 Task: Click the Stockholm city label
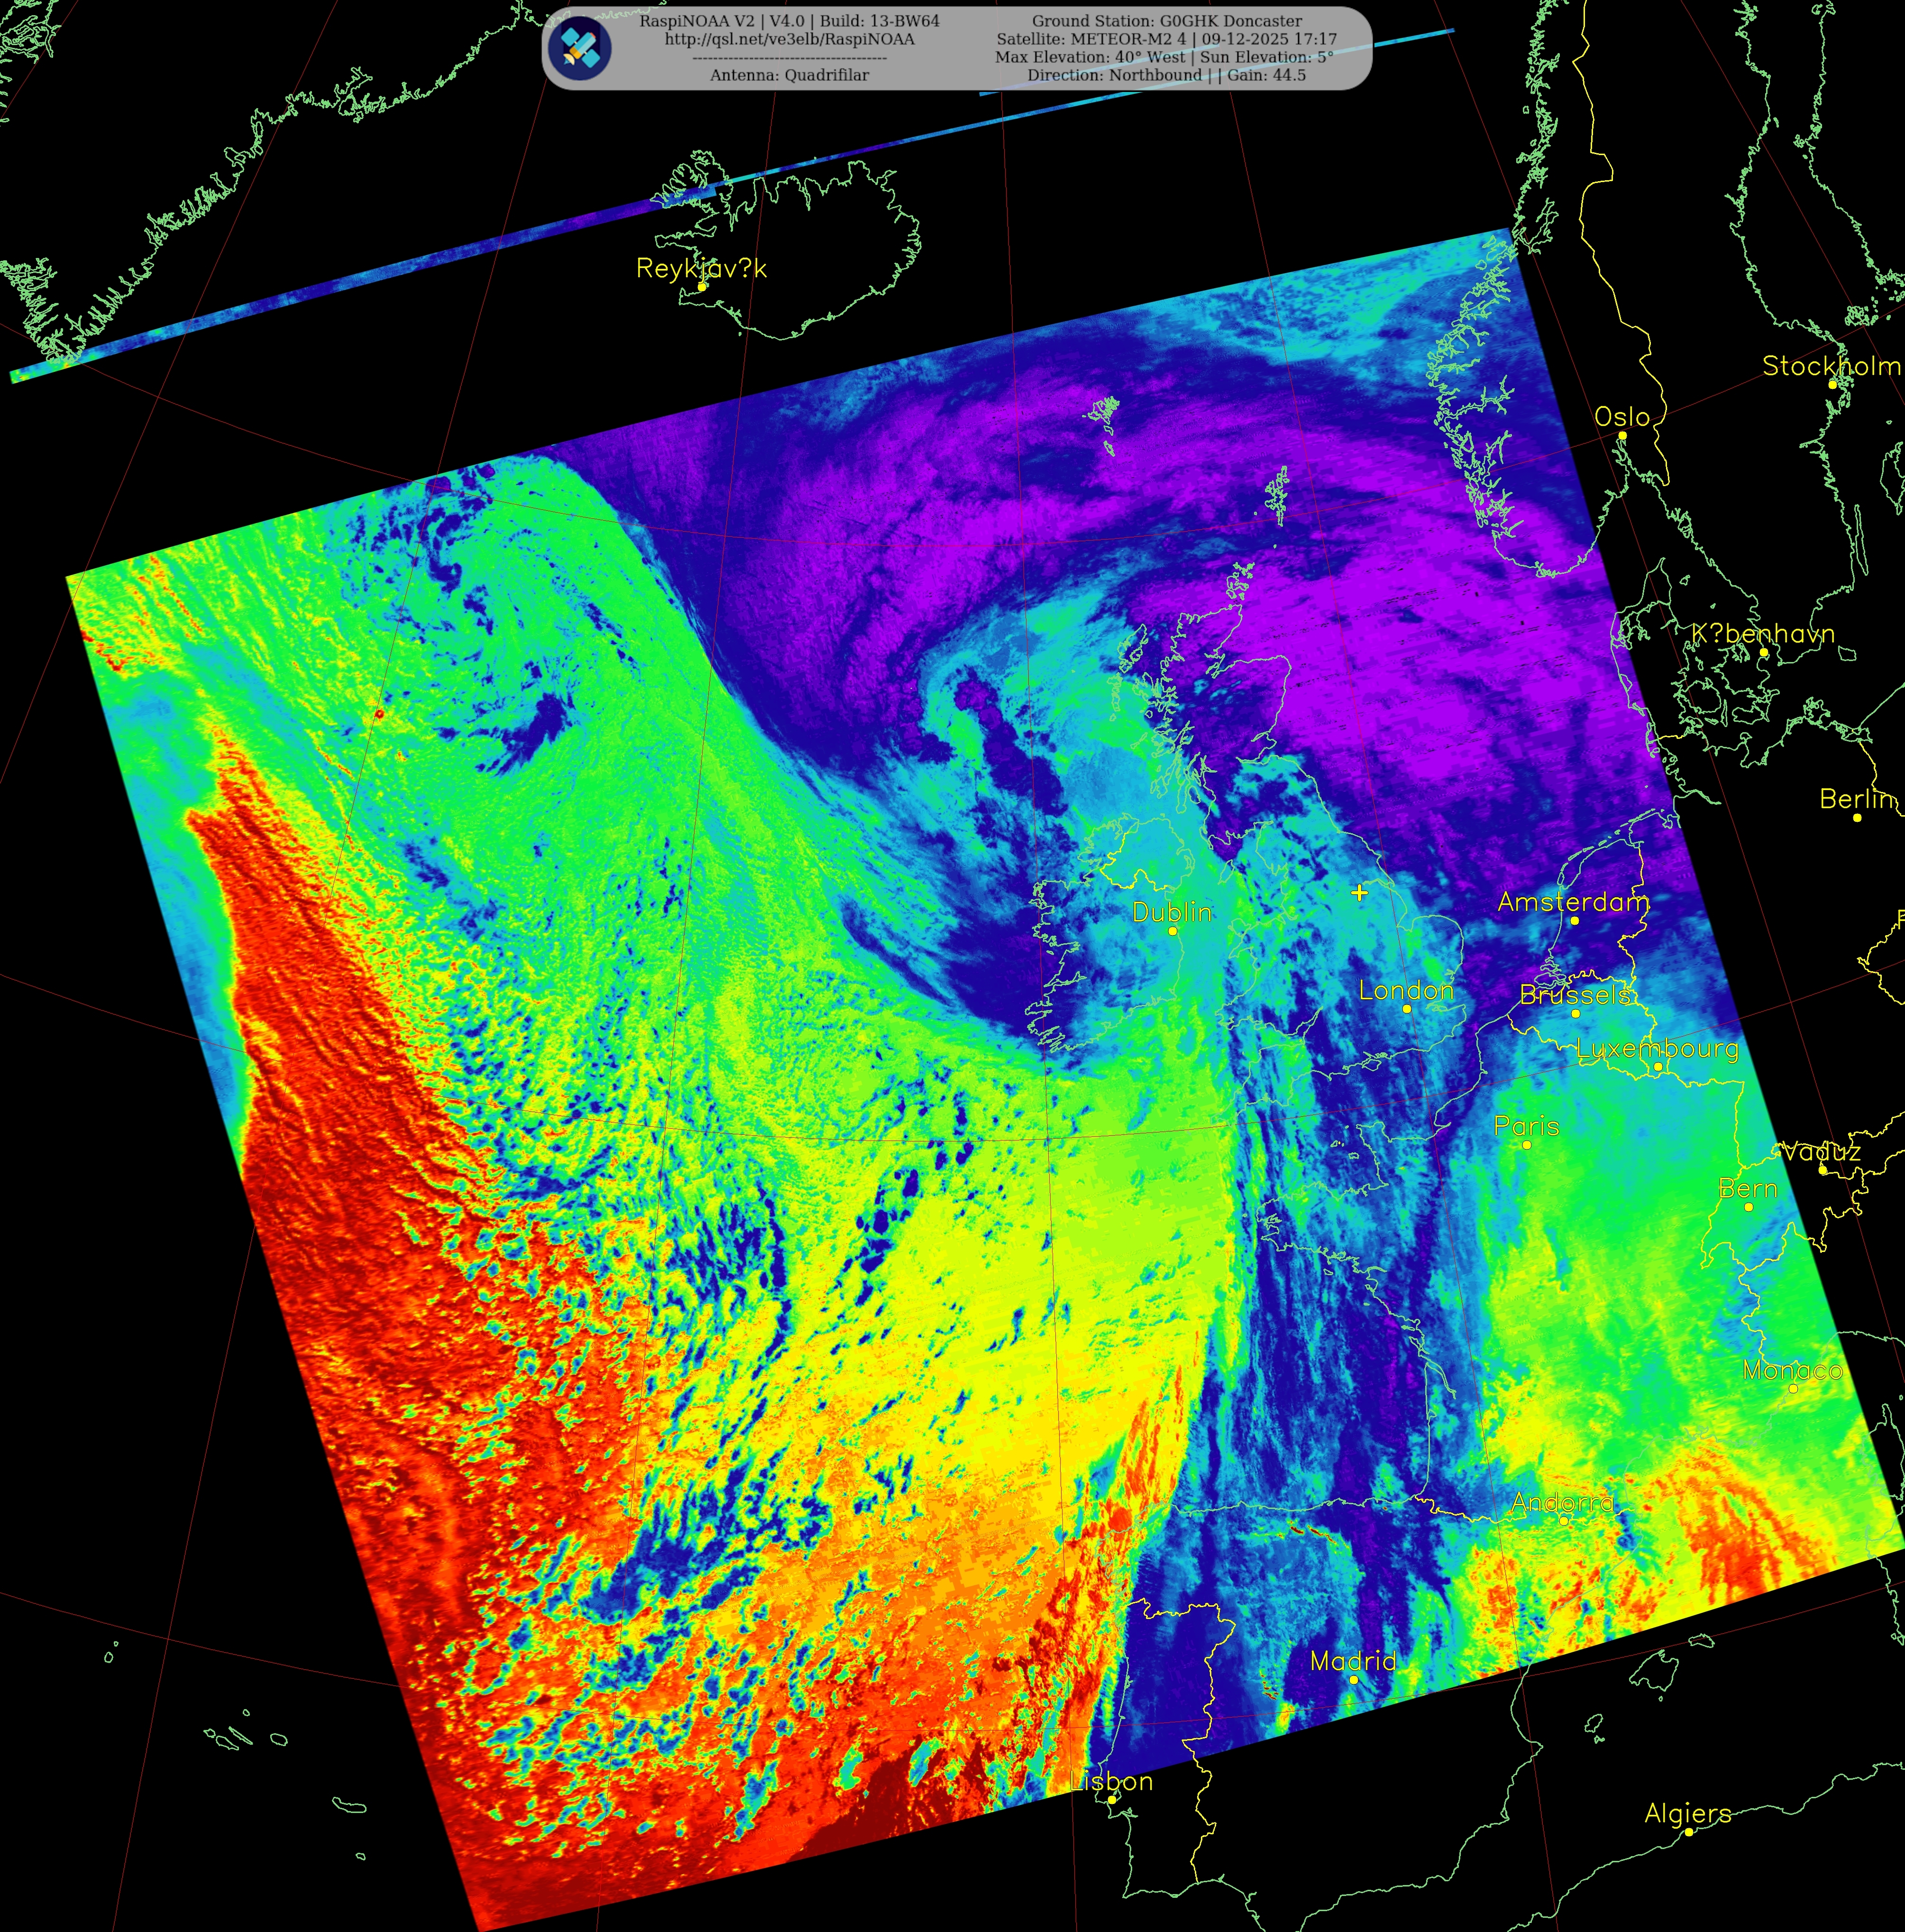click(x=1830, y=366)
